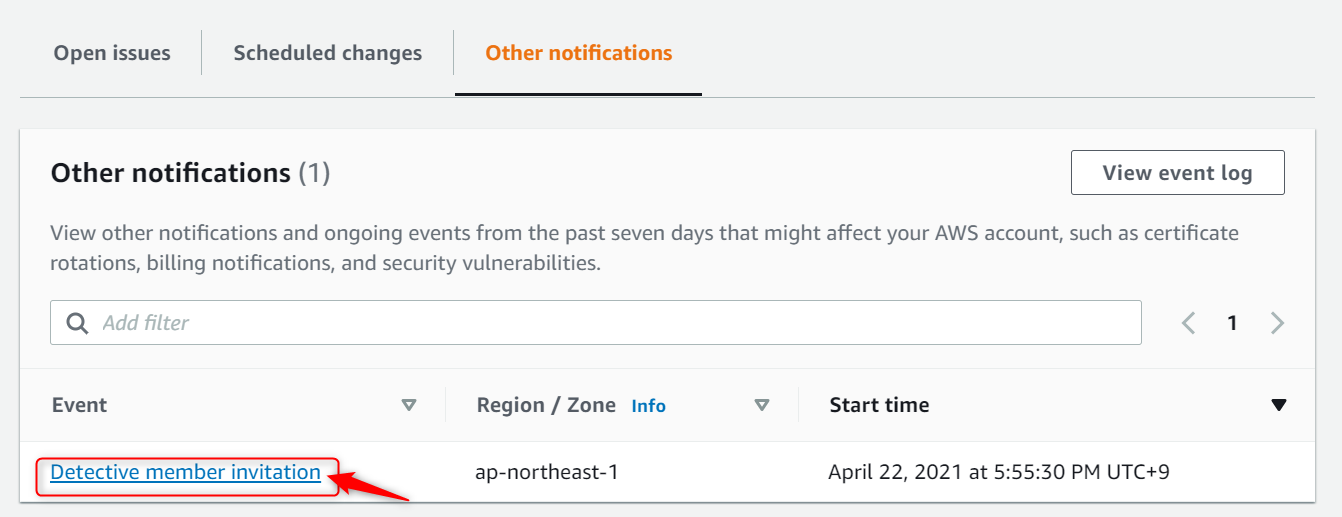Go to next page of notifications
The image size is (1342, 517).
(1277, 323)
